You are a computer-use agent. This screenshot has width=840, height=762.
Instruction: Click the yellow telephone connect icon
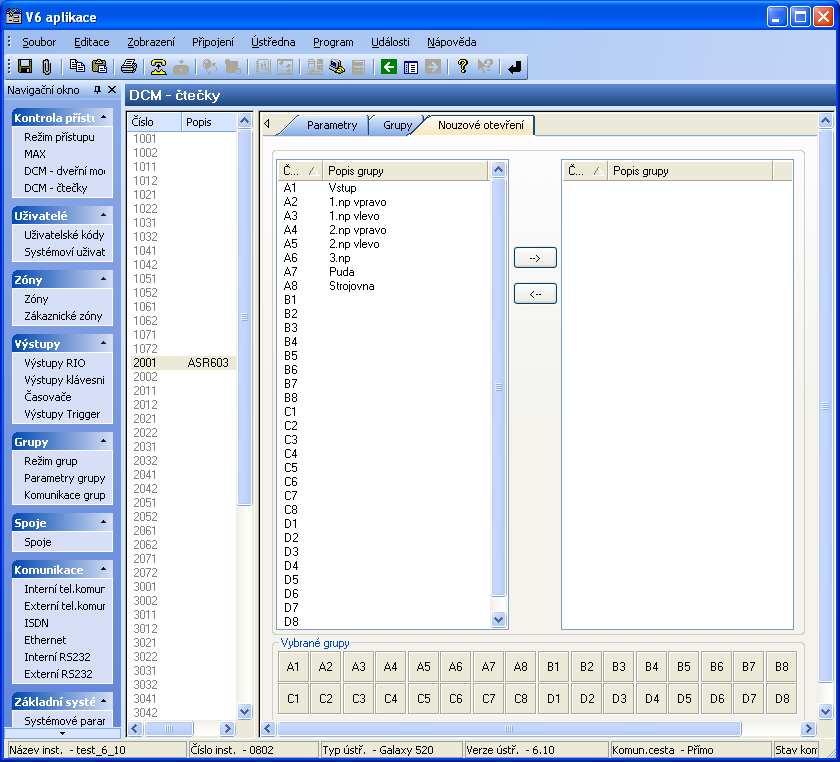pos(158,66)
